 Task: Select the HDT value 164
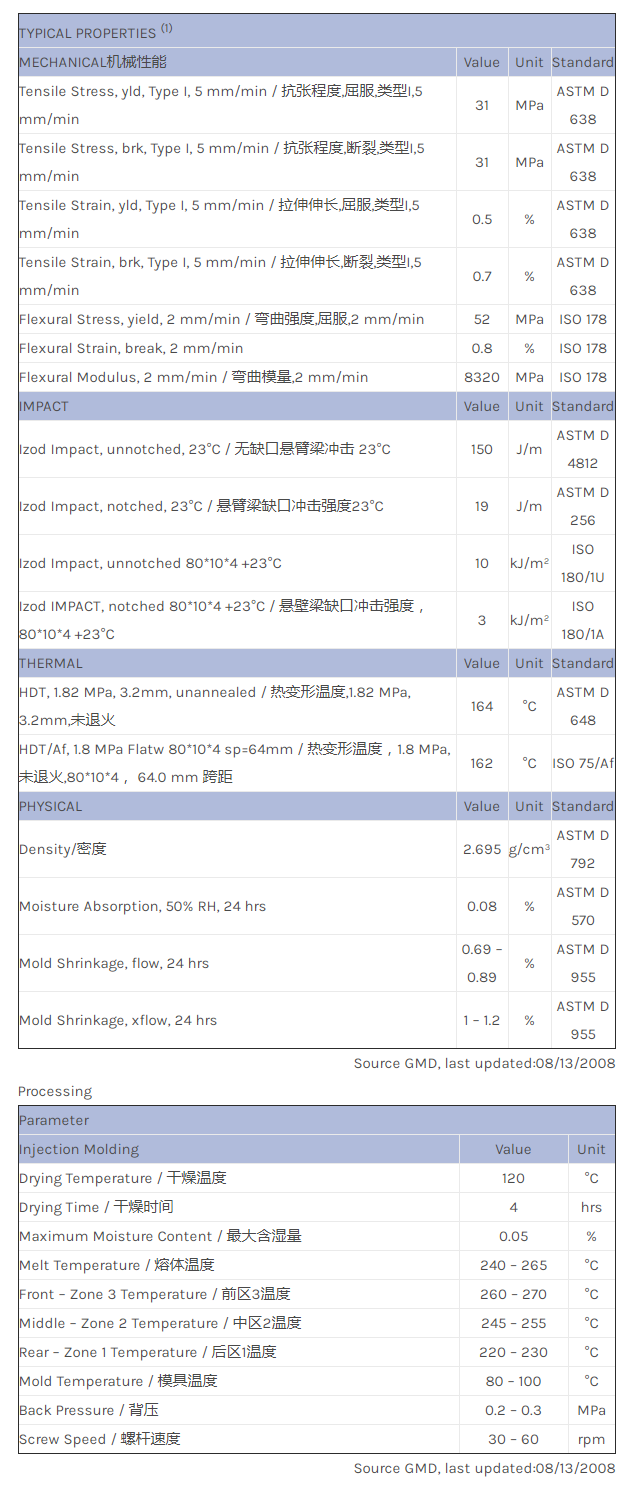point(482,706)
